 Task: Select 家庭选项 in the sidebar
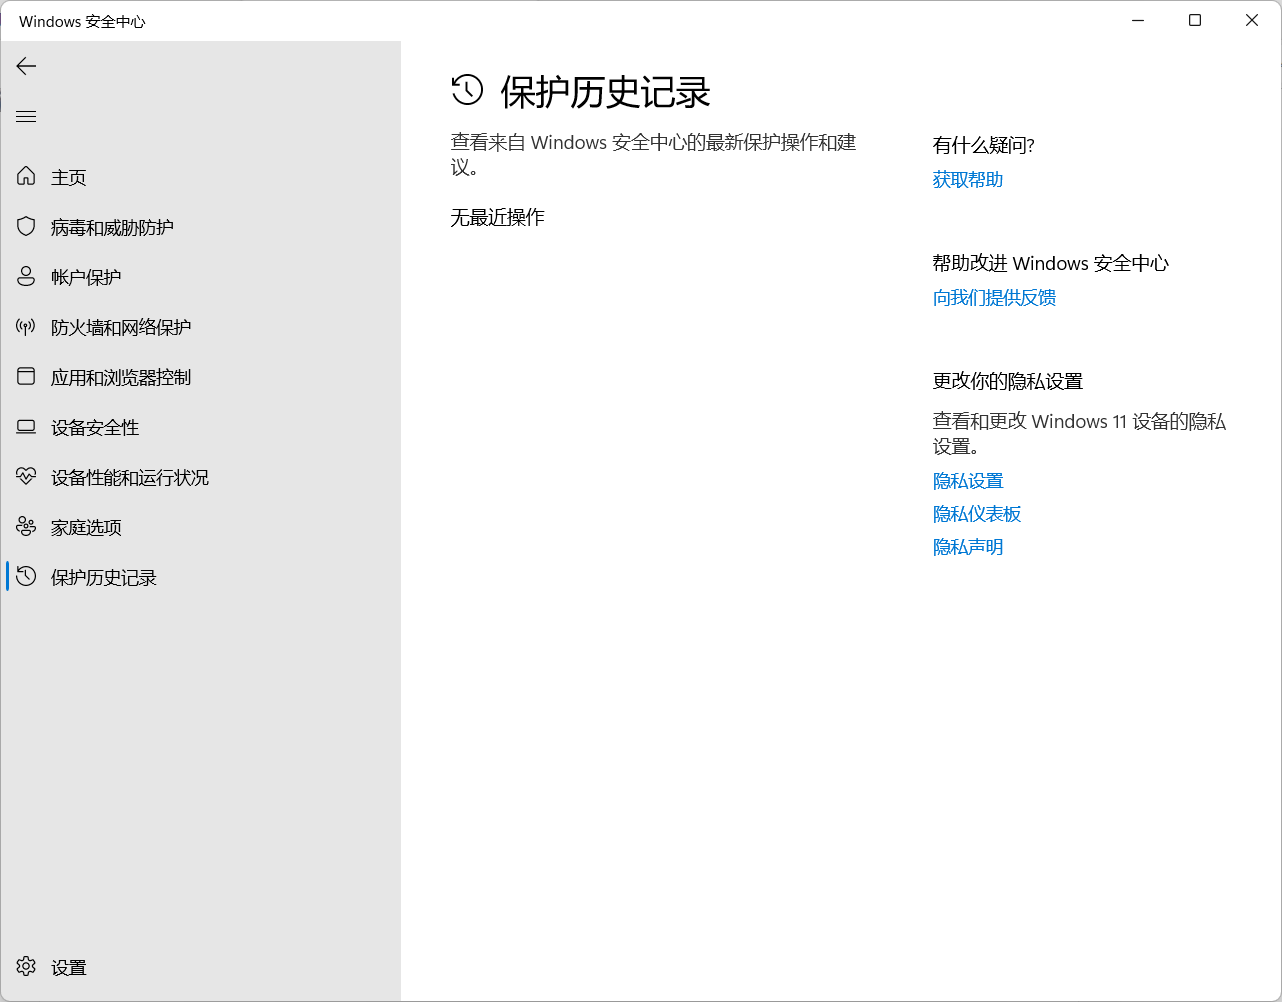[200, 527]
